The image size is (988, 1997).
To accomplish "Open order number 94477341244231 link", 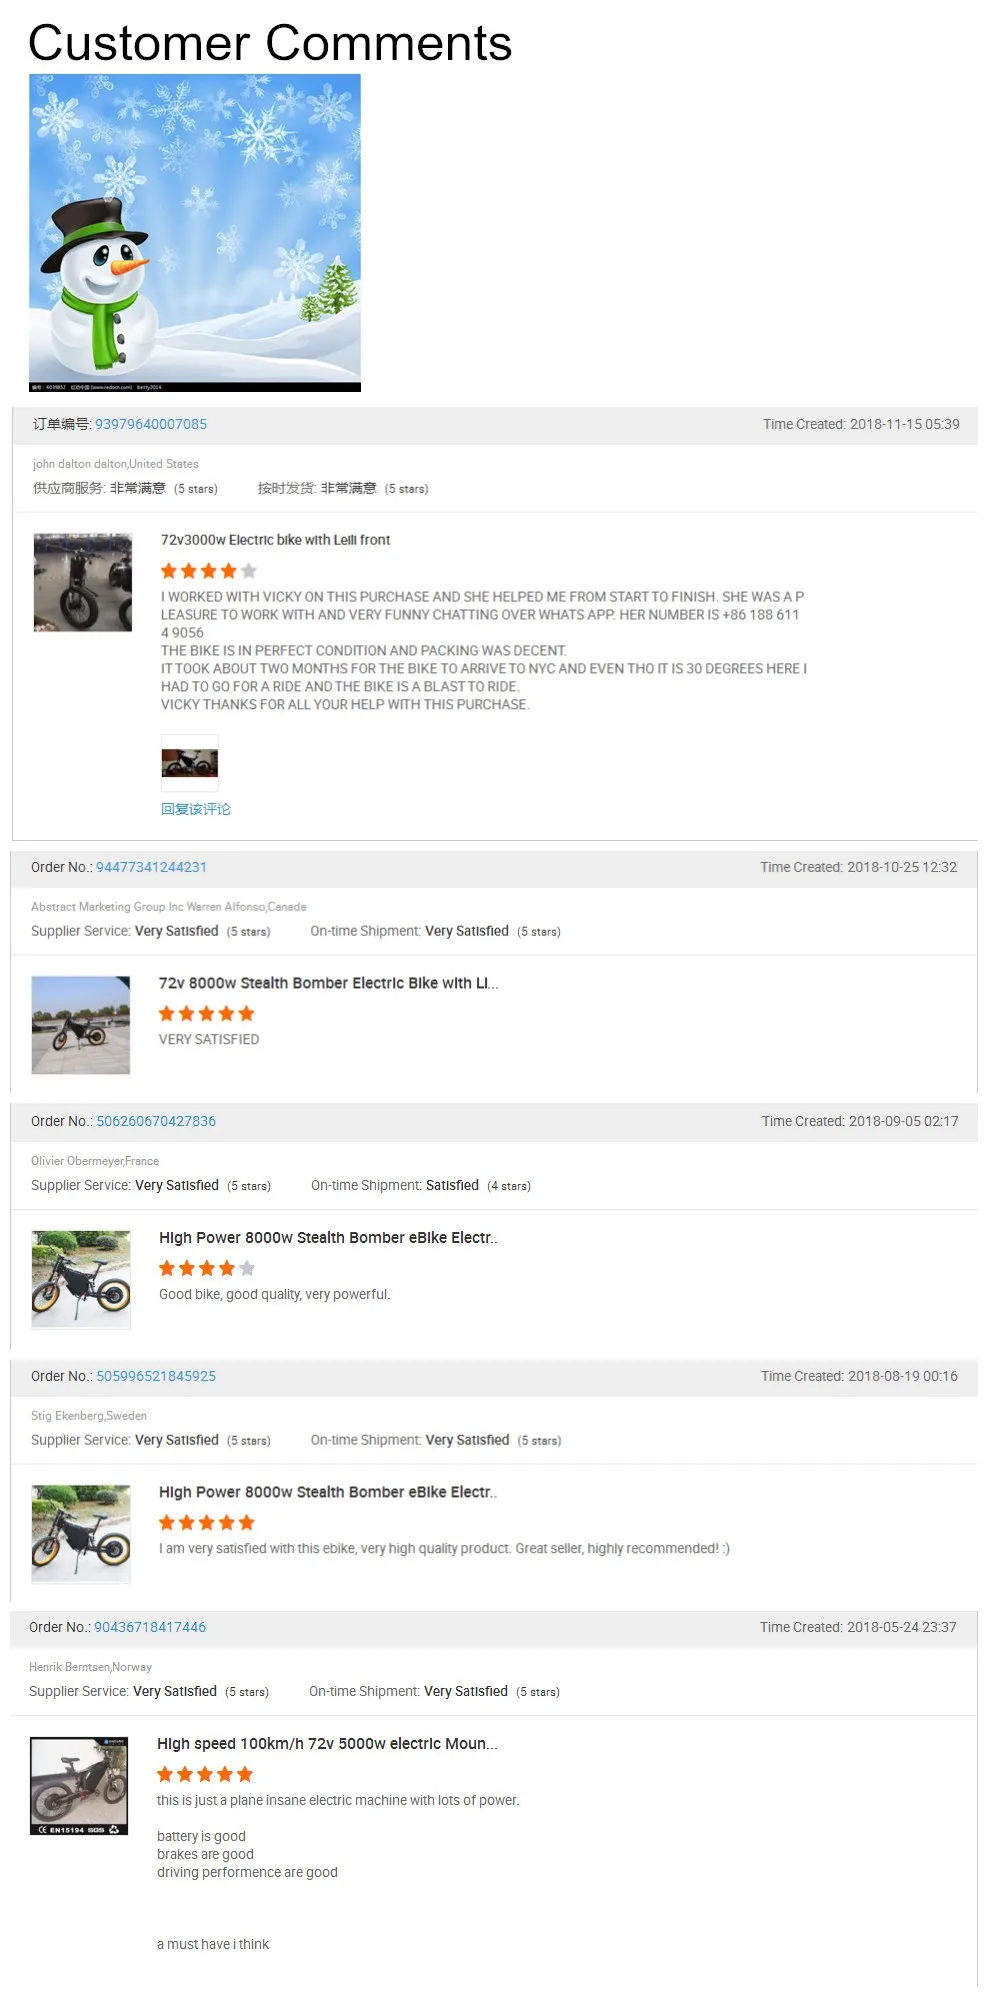I will [151, 867].
